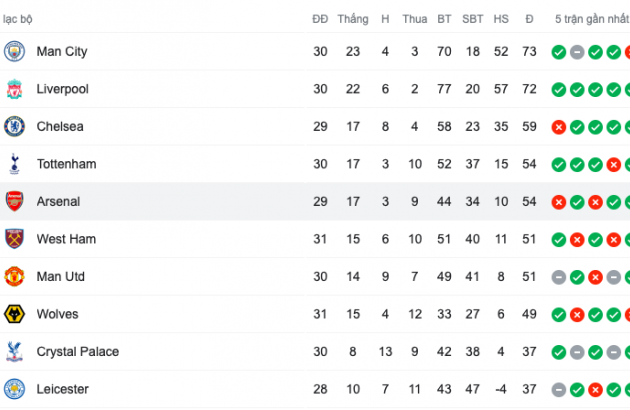Click the HS column header
Image resolution: width=630 pixels, height=410 pixels.
501,18
